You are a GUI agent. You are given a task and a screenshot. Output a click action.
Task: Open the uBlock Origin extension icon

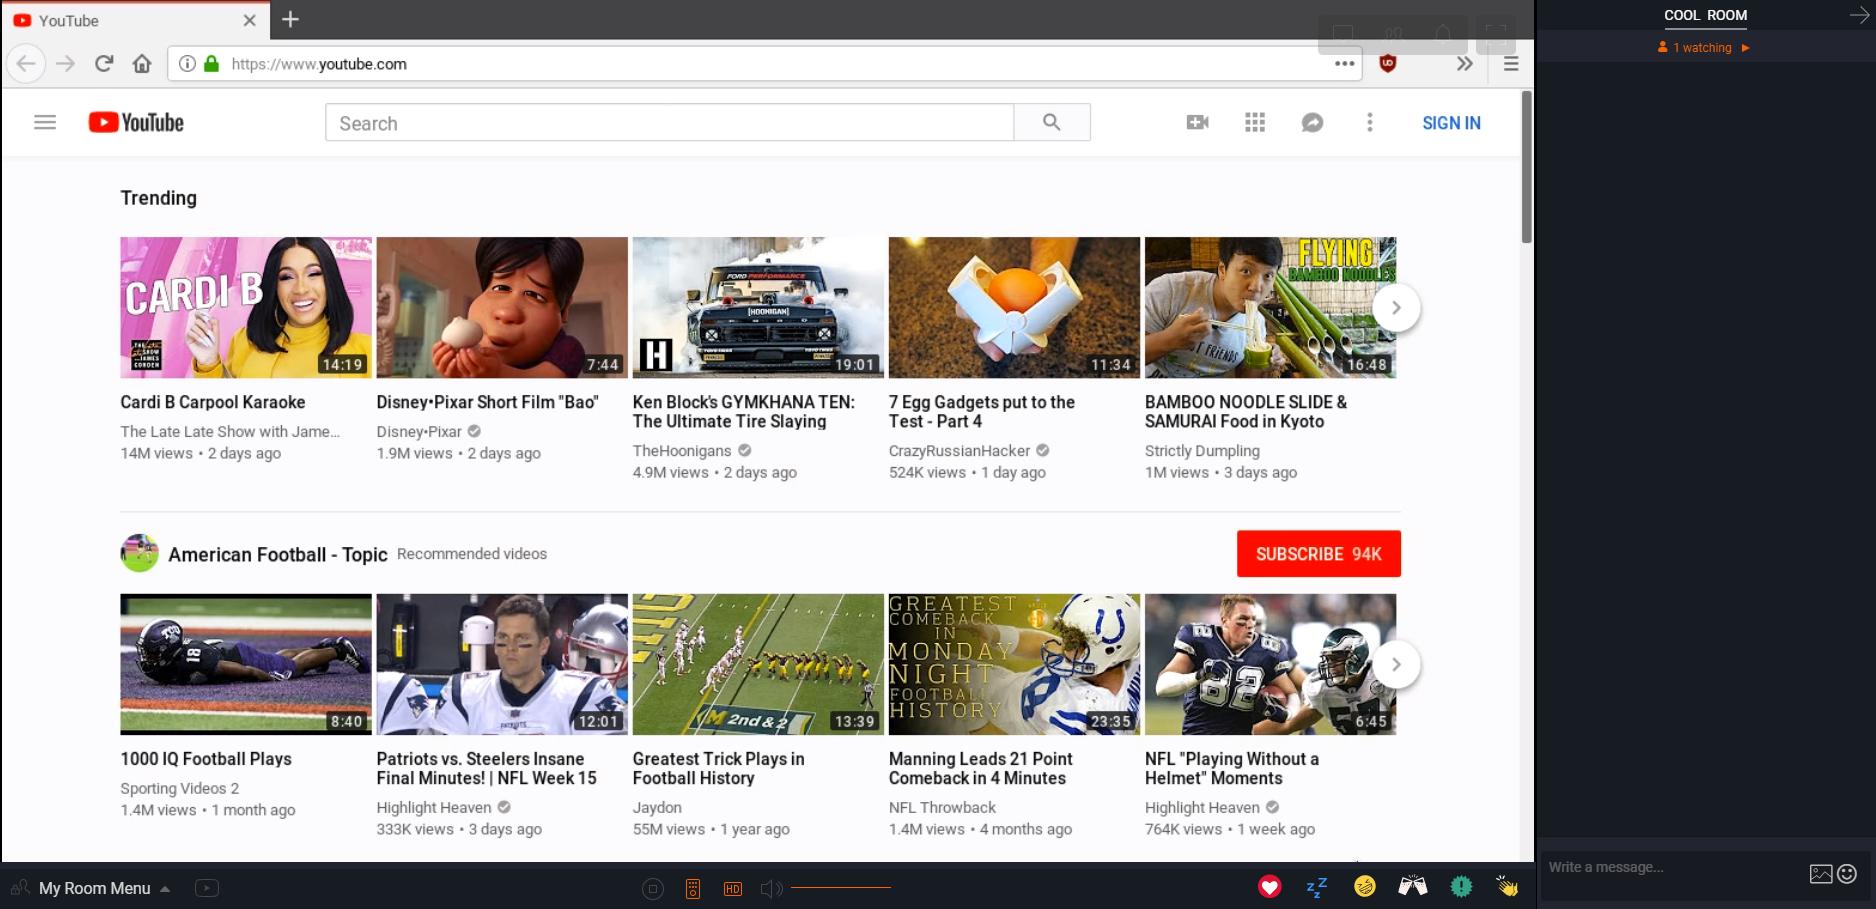tap(1387, 64)
